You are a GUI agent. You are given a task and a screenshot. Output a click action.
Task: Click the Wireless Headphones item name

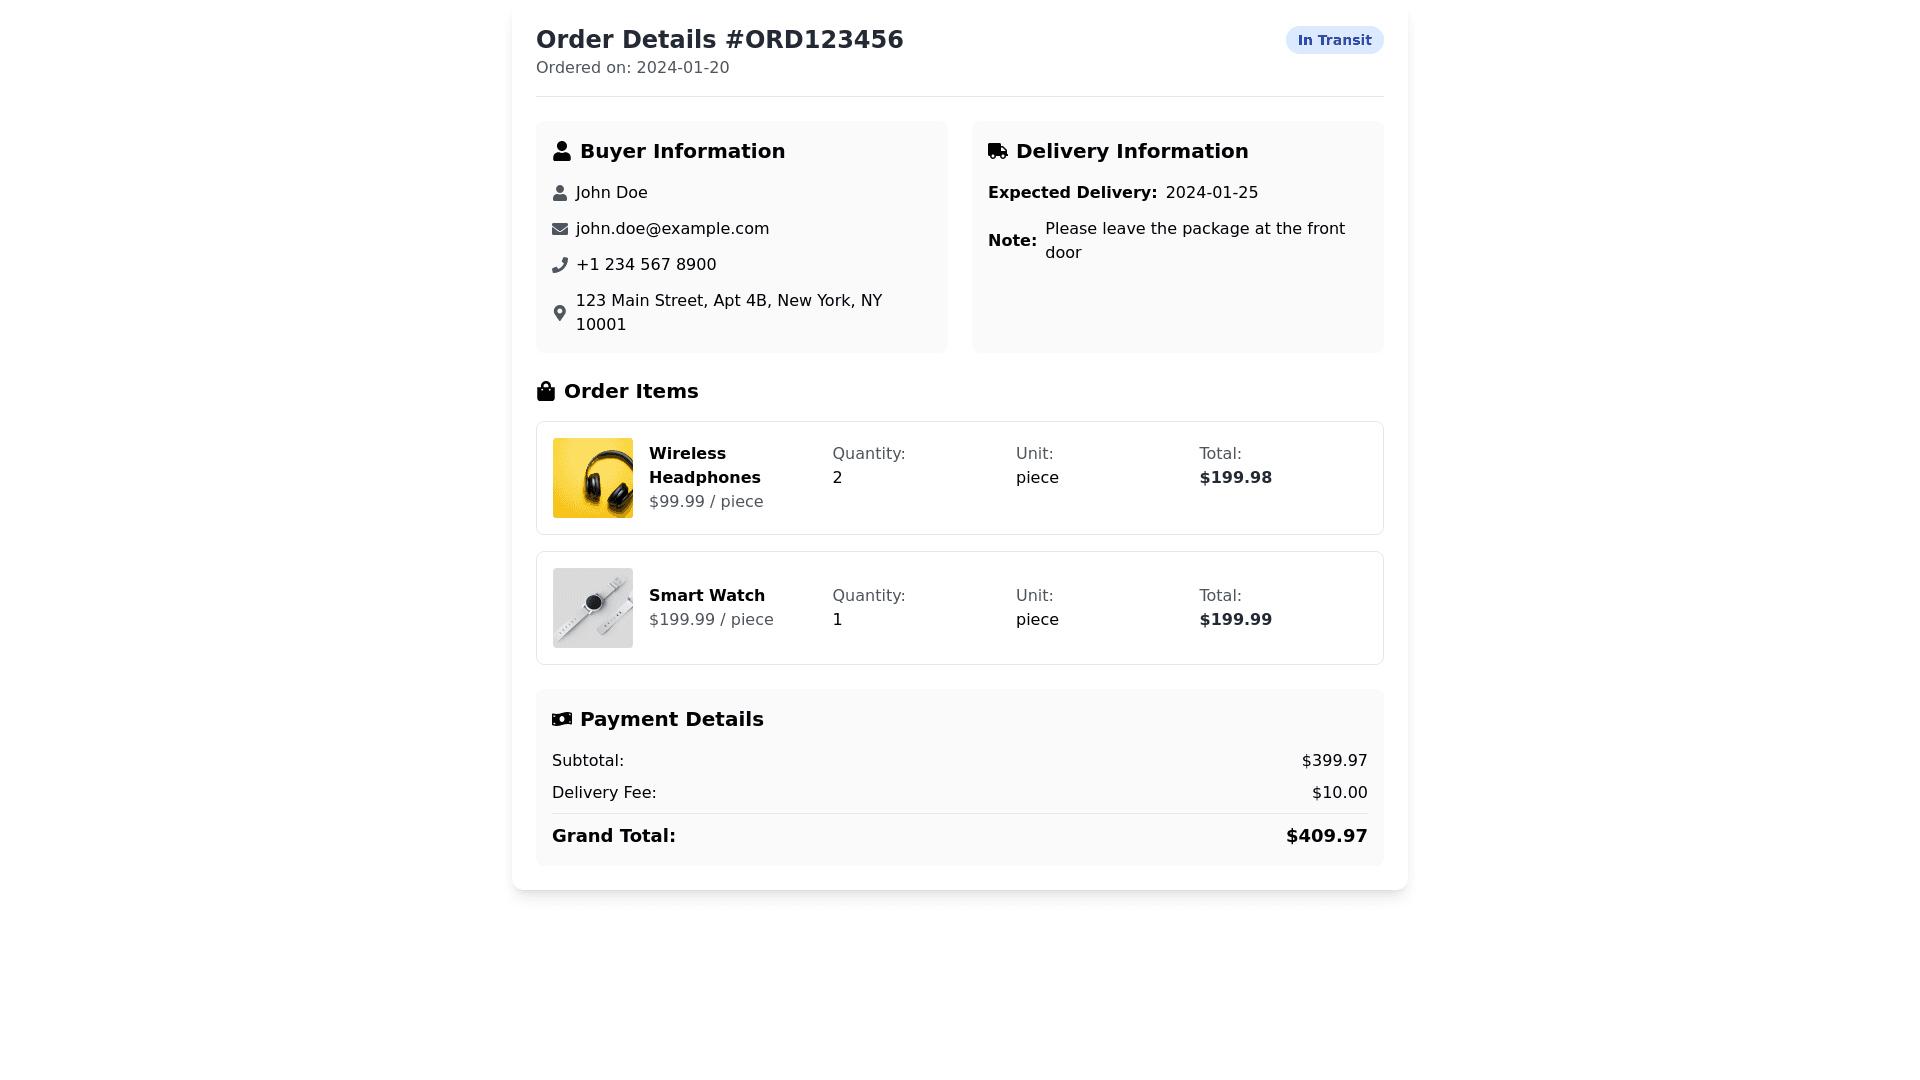[705, 466]
